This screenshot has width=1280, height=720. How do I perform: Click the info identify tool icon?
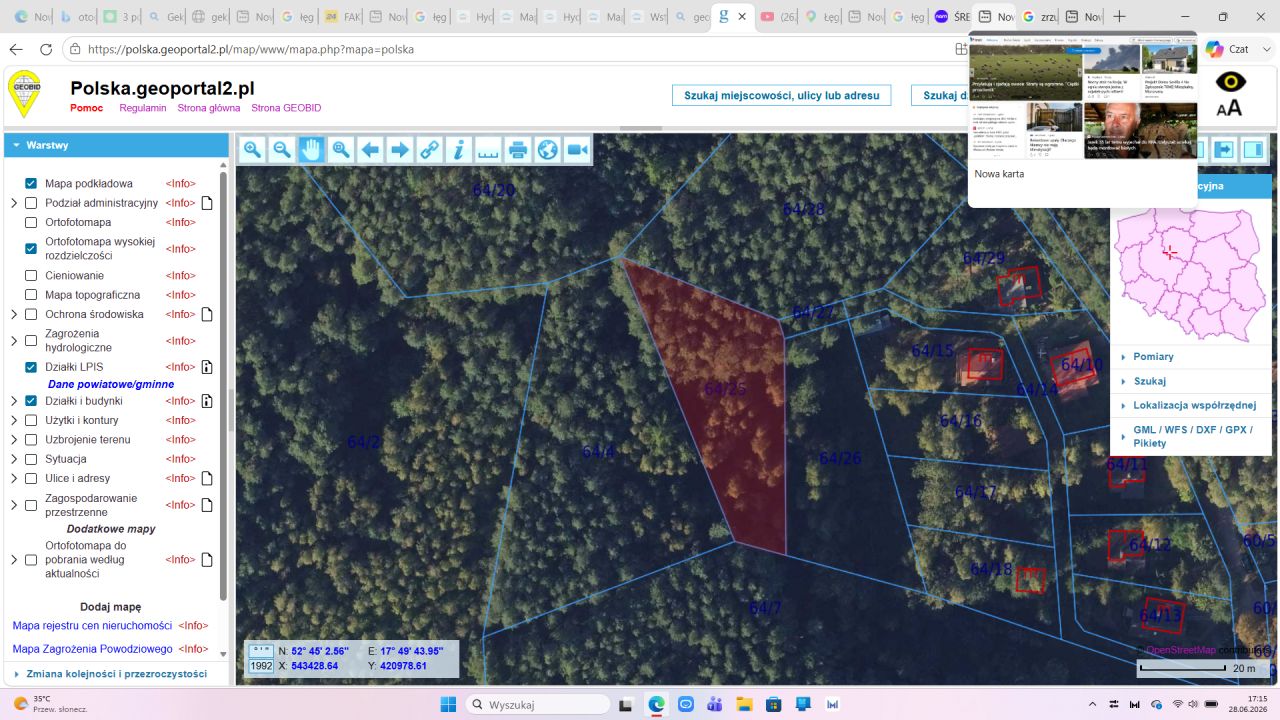click(x=459, y=150)
